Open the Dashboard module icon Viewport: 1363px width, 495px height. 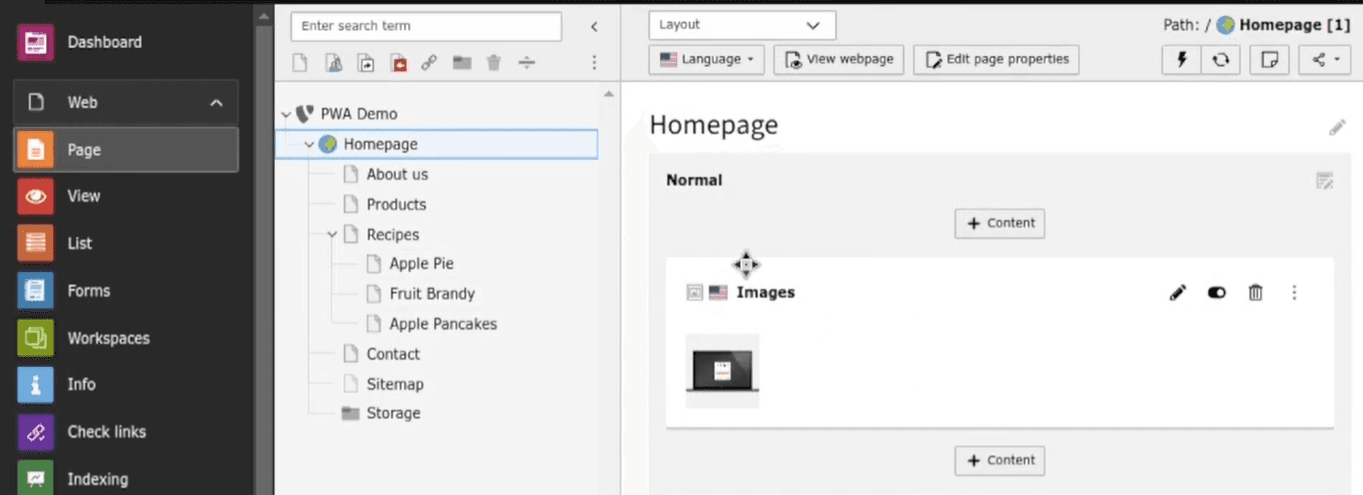(x=36, y=42)
